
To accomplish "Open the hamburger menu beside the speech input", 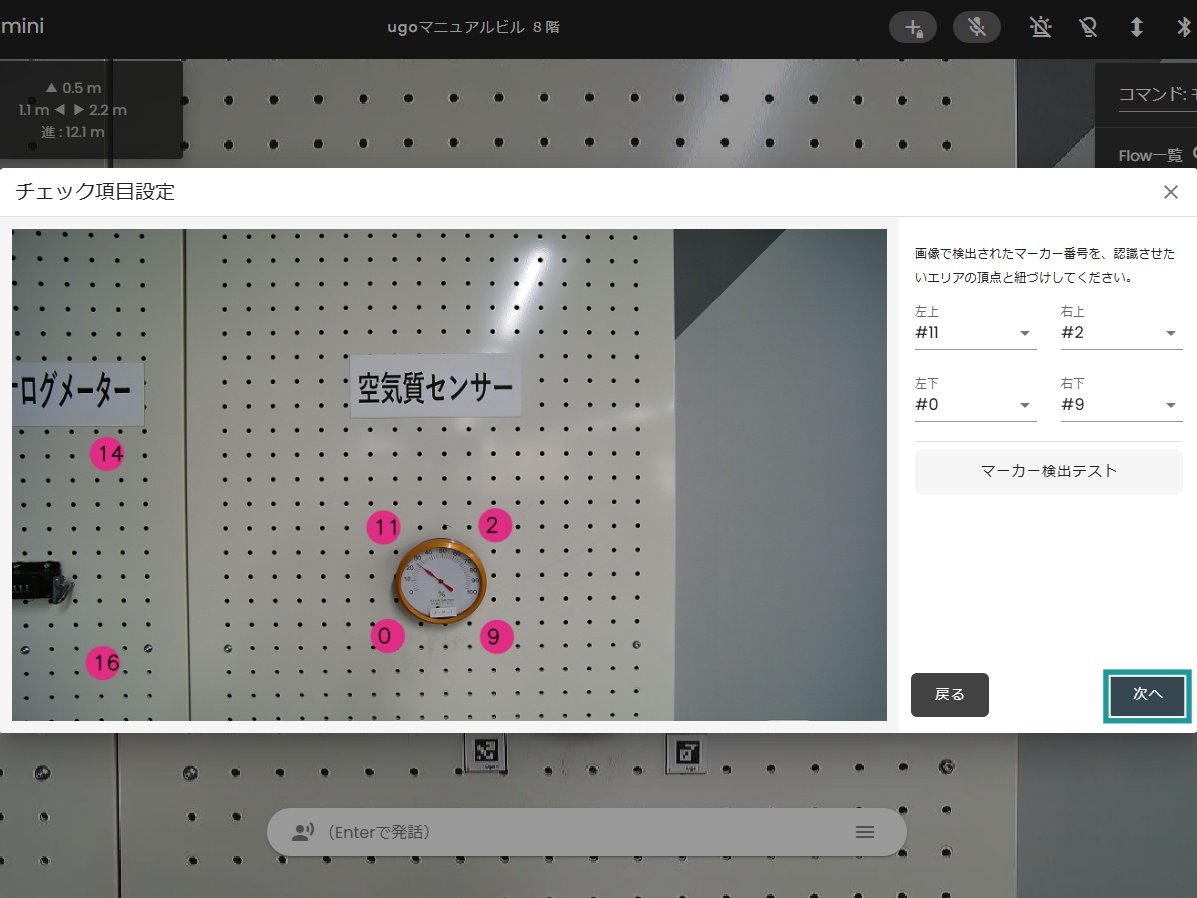I will pos(864,831).
